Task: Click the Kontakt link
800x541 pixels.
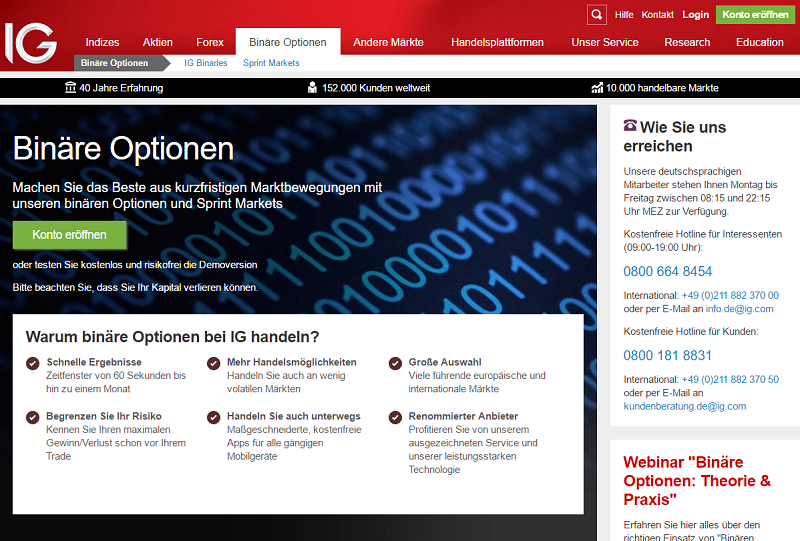Action: [658, 15]
